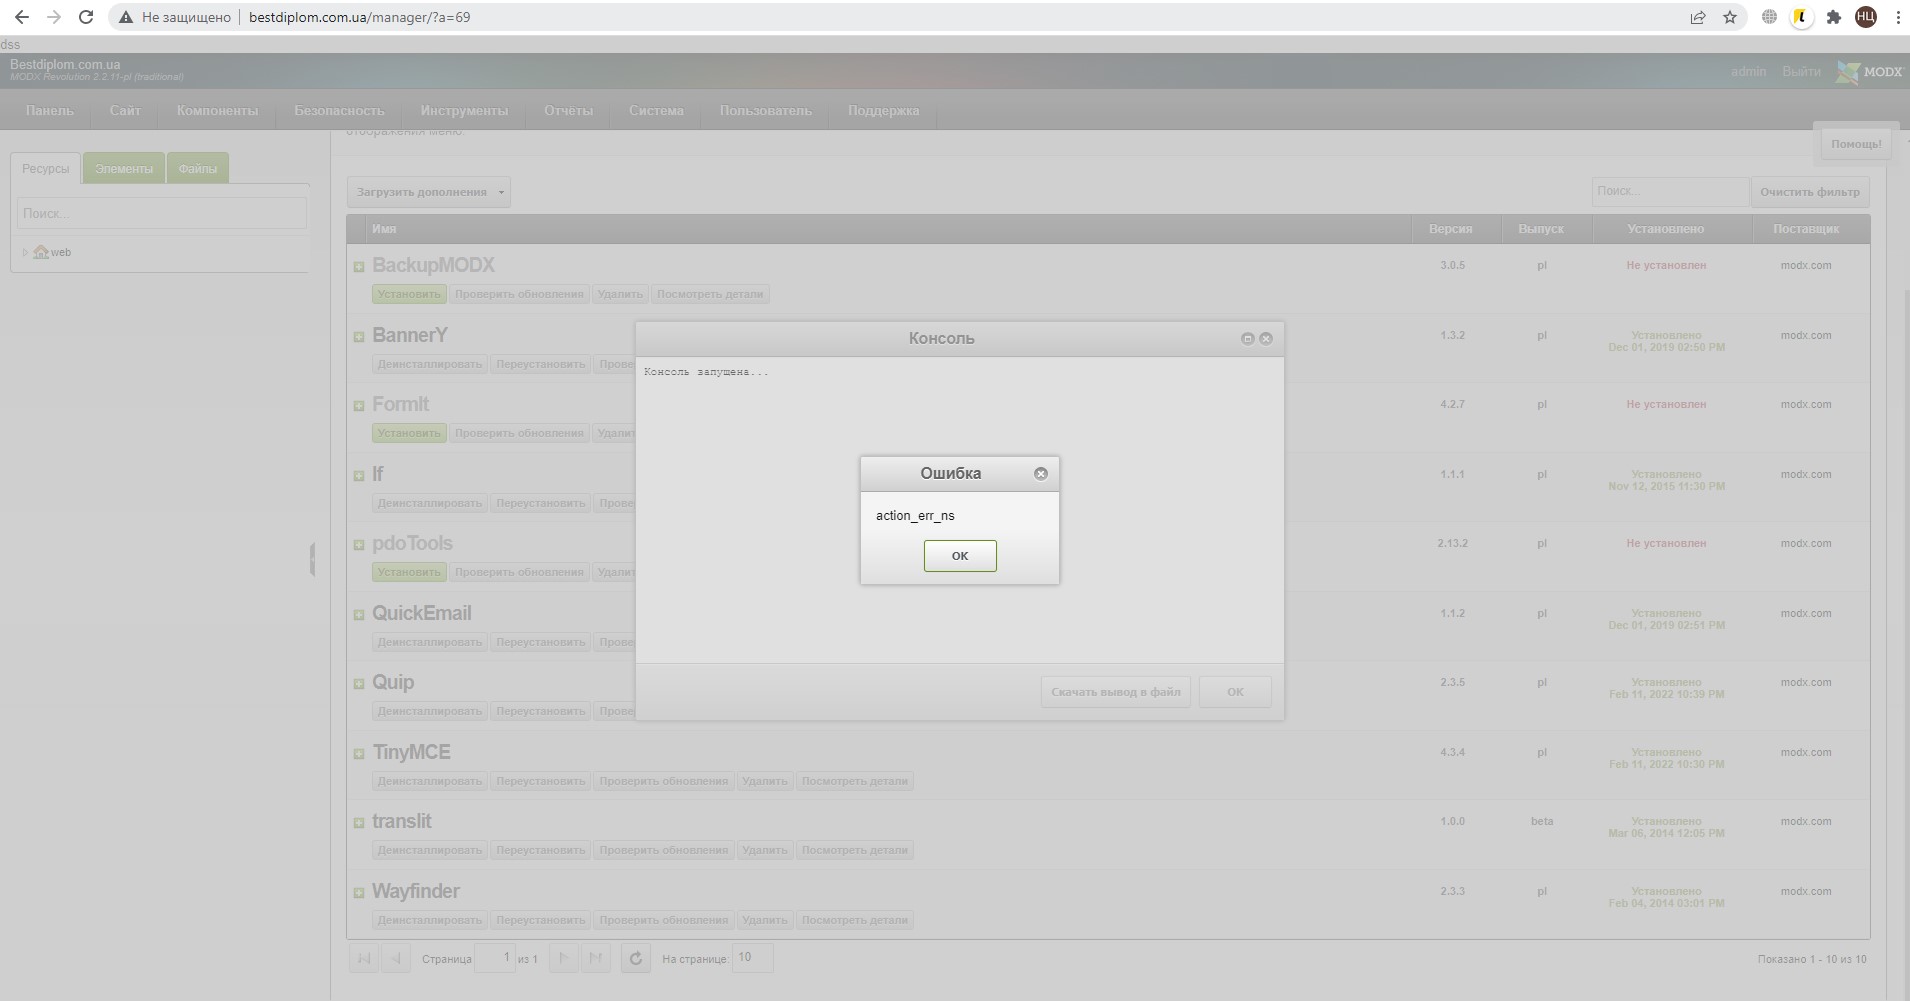Open the Система menu
This screenshot has width=1910, height=1001.
(655, 110)
